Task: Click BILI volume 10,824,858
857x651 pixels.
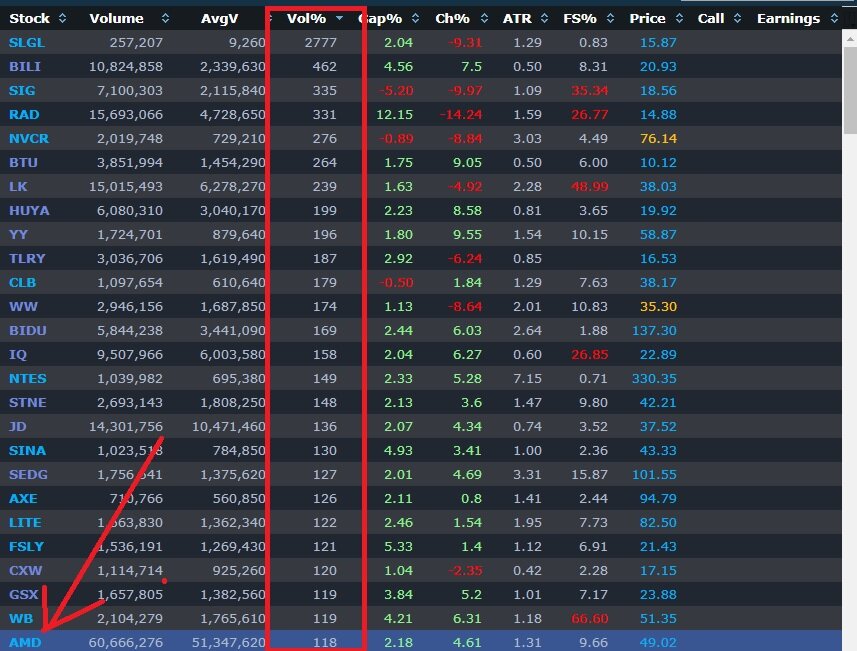Action: [126, 67]
